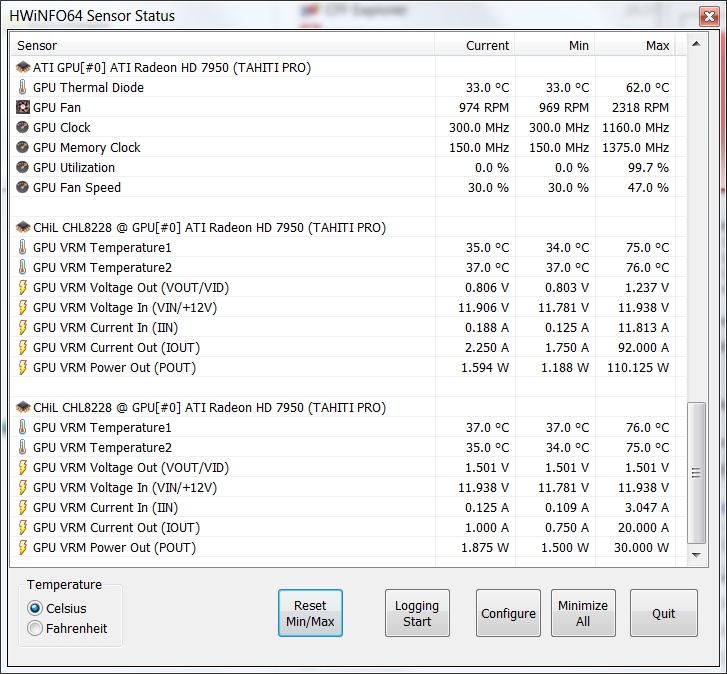Click the fan icon beside GPU Fan
727x674 pixels.
click(23, 108)
